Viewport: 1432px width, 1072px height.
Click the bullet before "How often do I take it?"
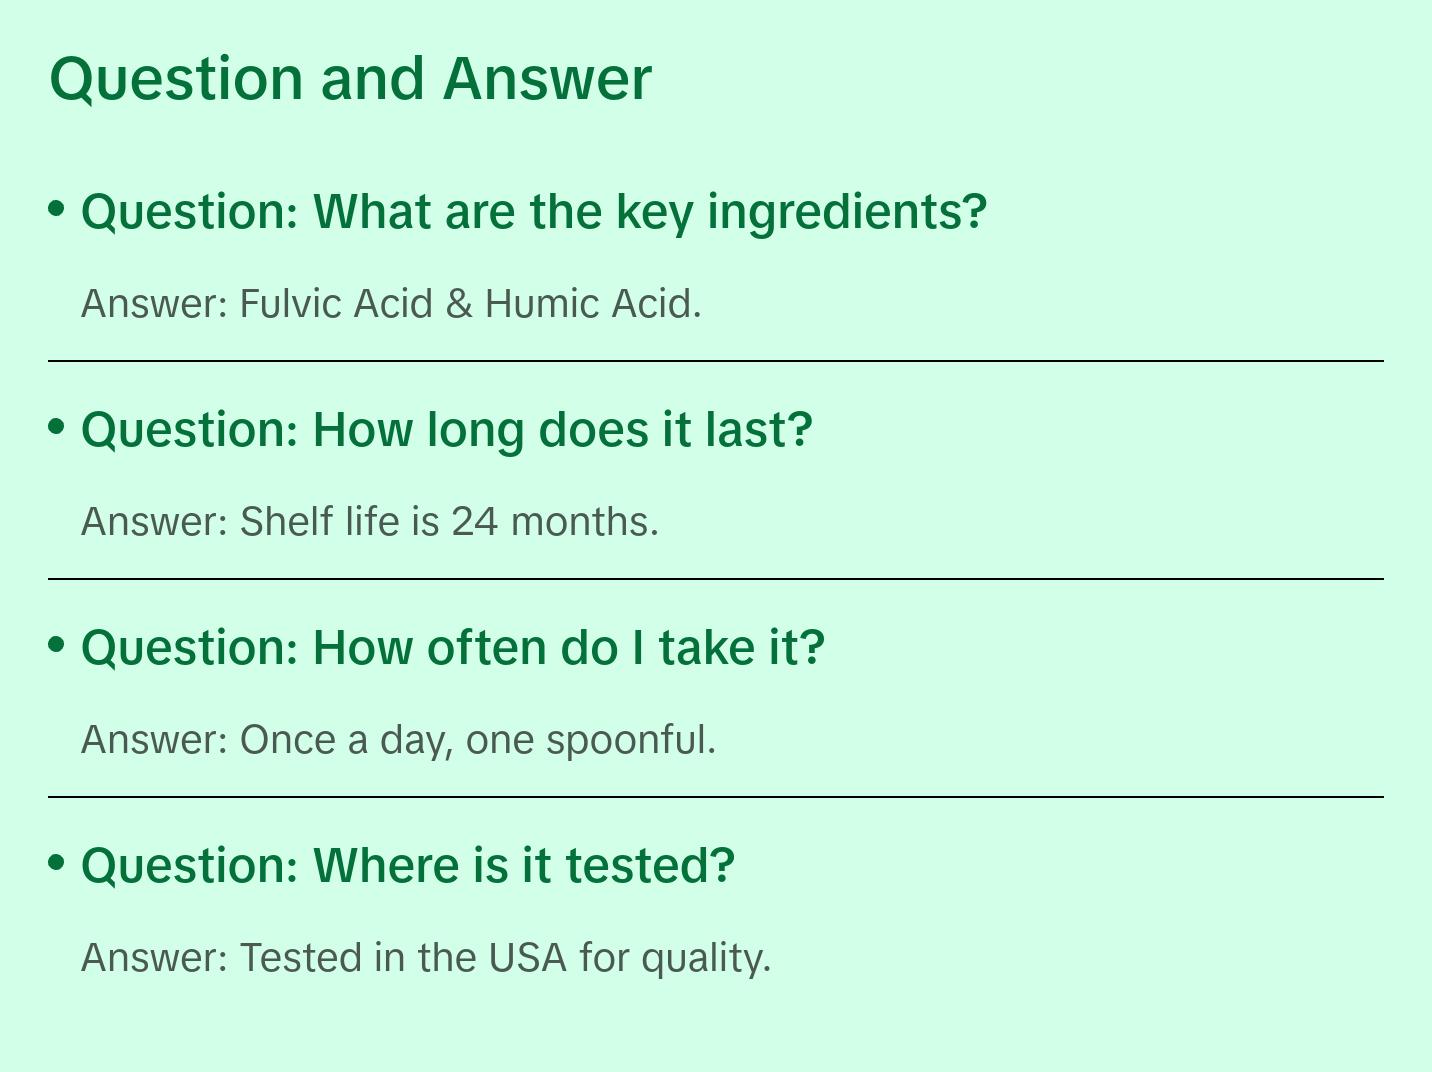click(57, 644)
